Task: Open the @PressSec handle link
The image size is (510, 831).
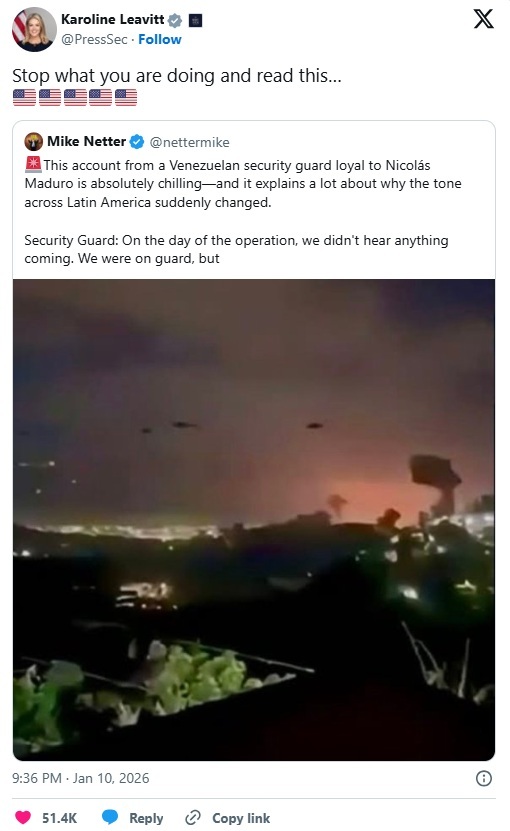Action: pyautogui.click(x=94, y=40)
